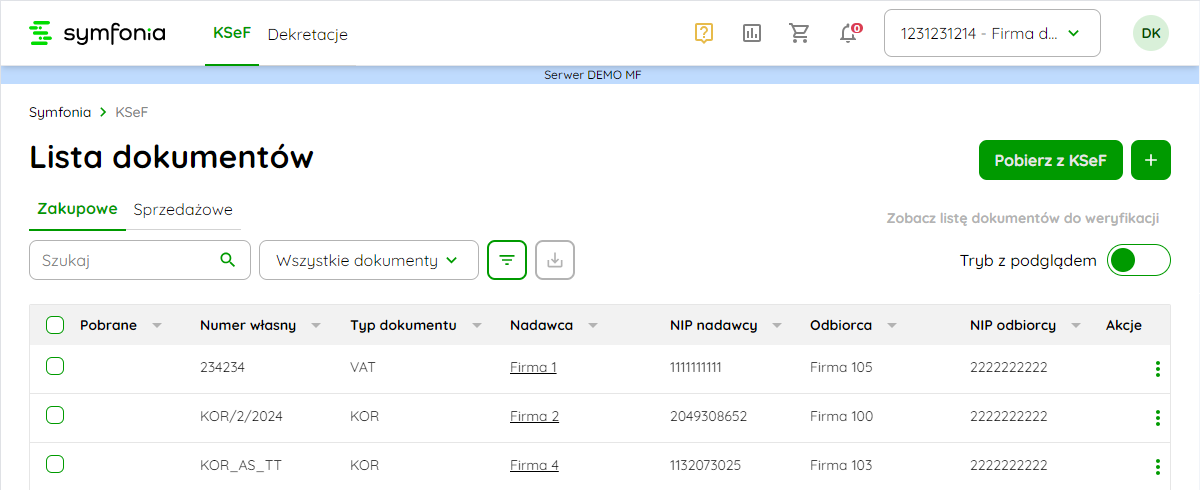Click the download export icon button
The height and width of the screenshot is (490, 1200).
click(555, 260)
